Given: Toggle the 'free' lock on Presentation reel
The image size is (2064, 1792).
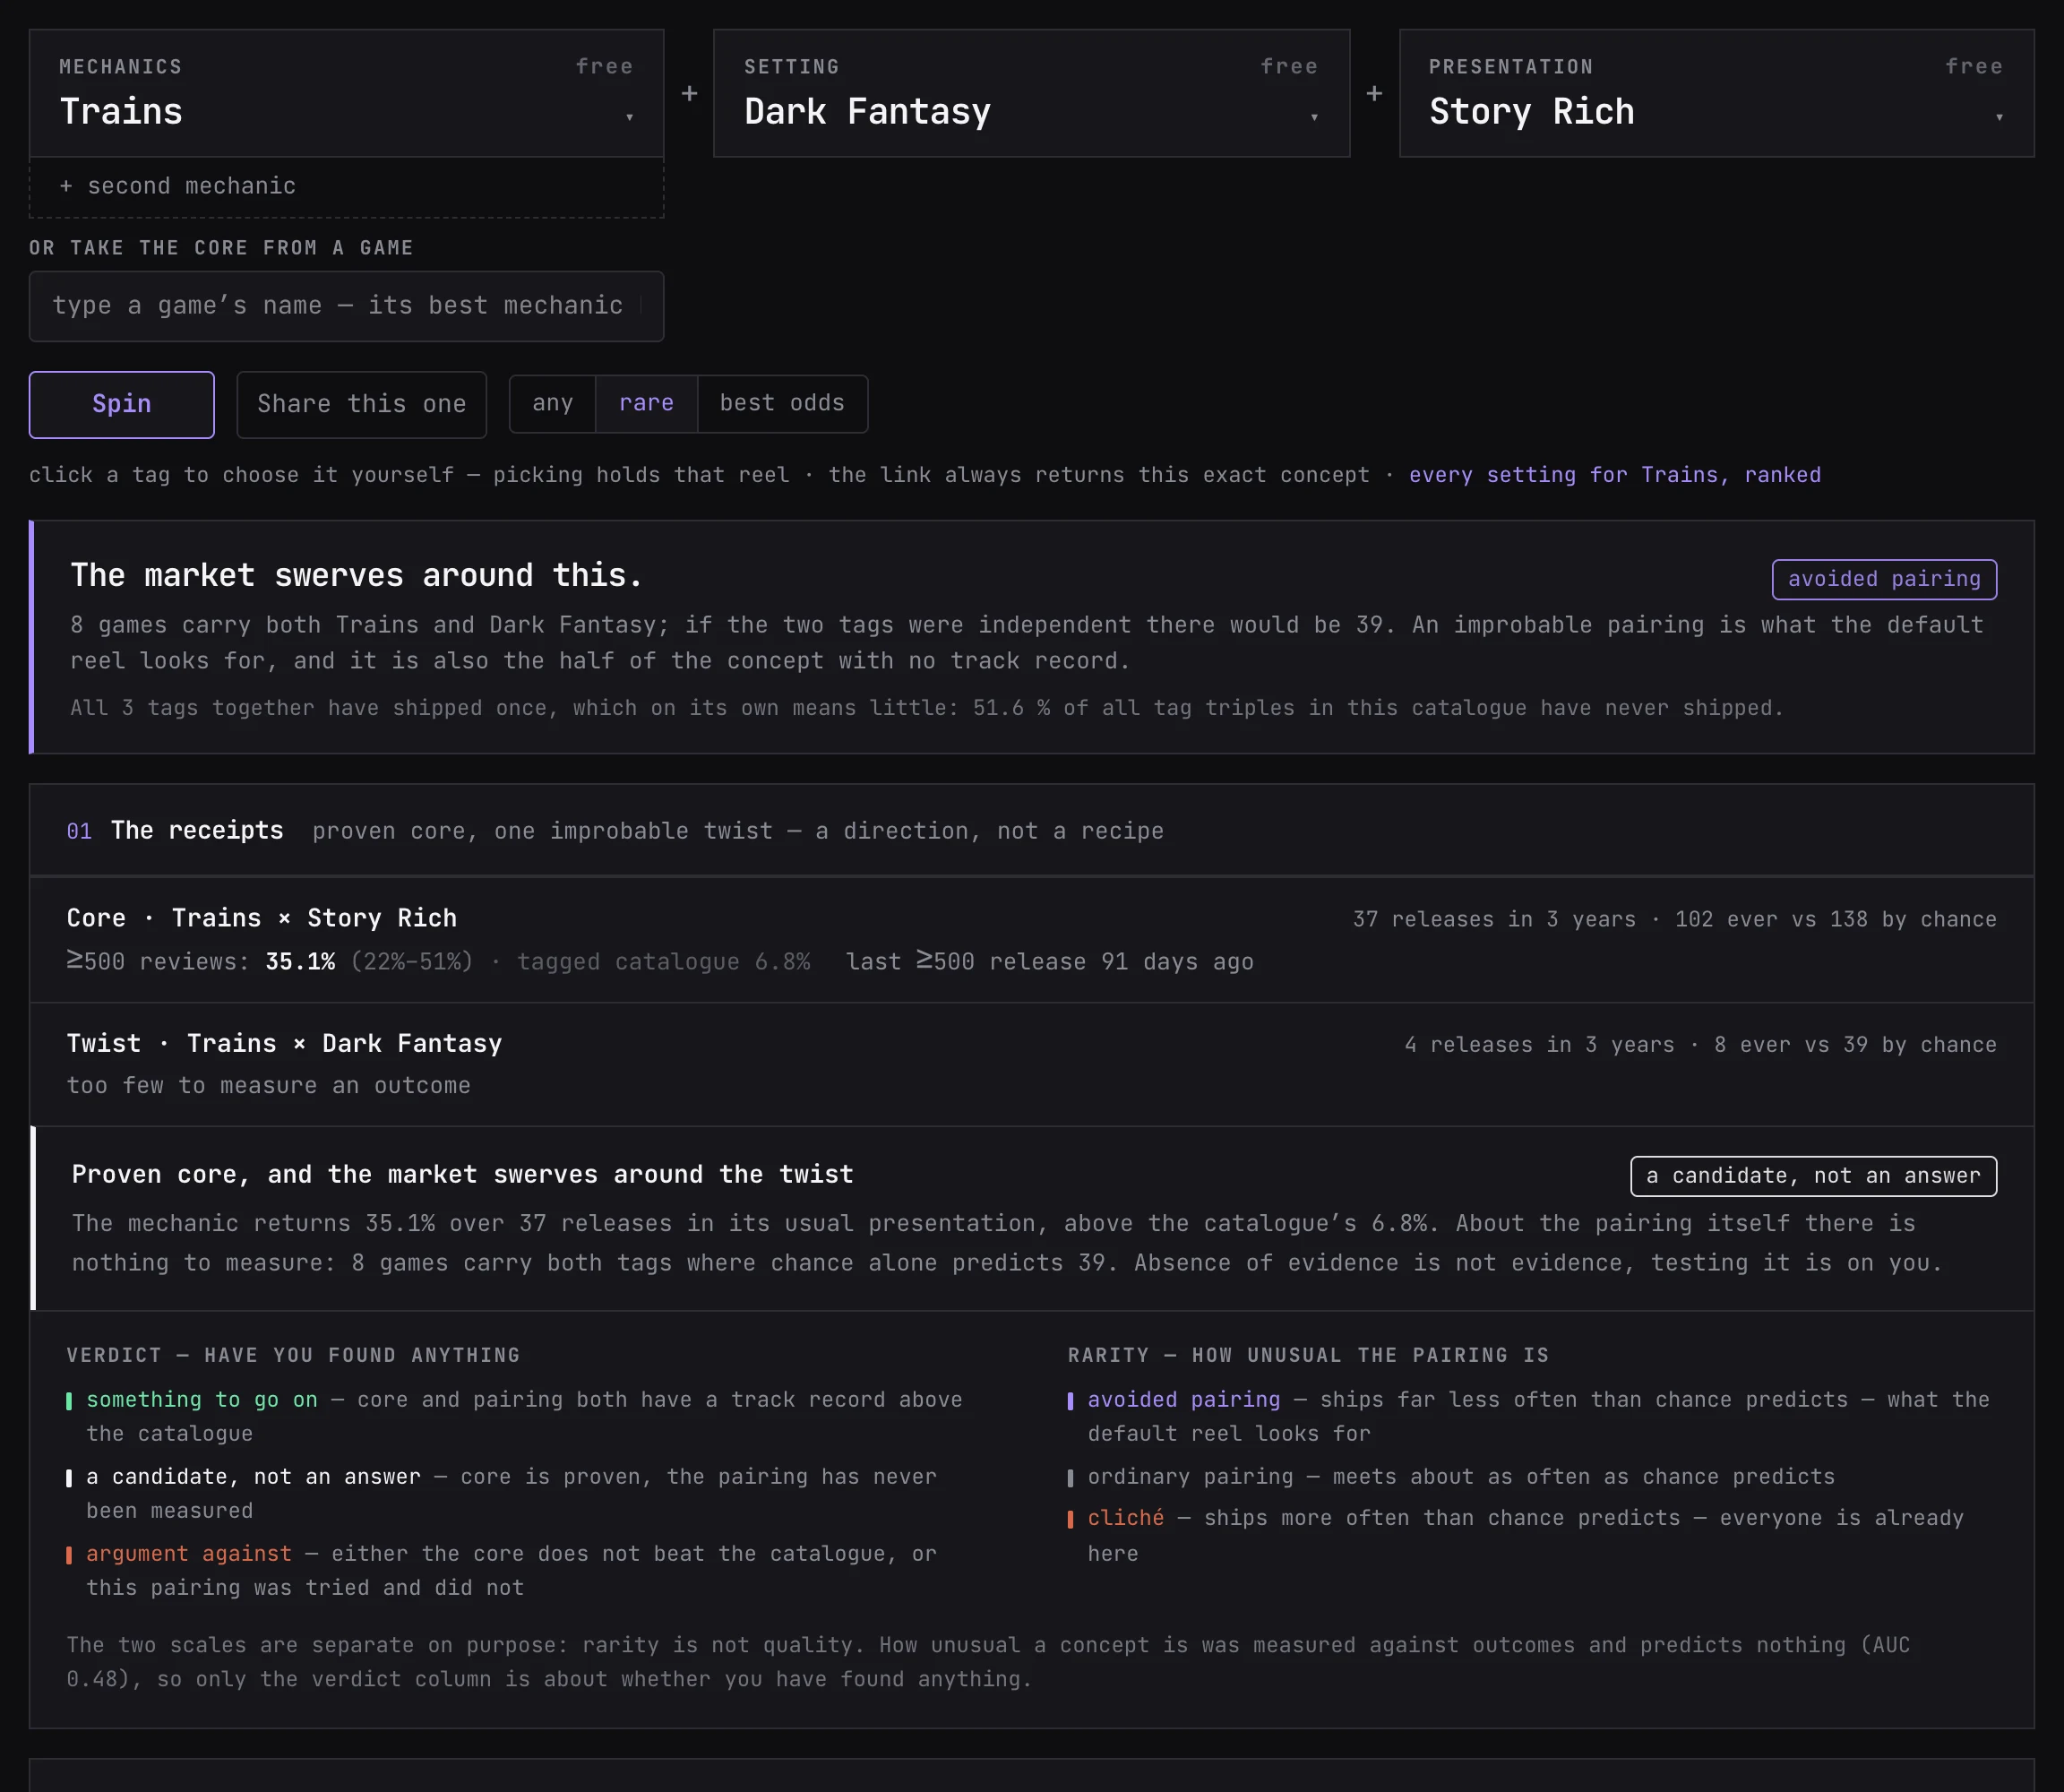Looking at the screenshot, I should coord(1974,66).
